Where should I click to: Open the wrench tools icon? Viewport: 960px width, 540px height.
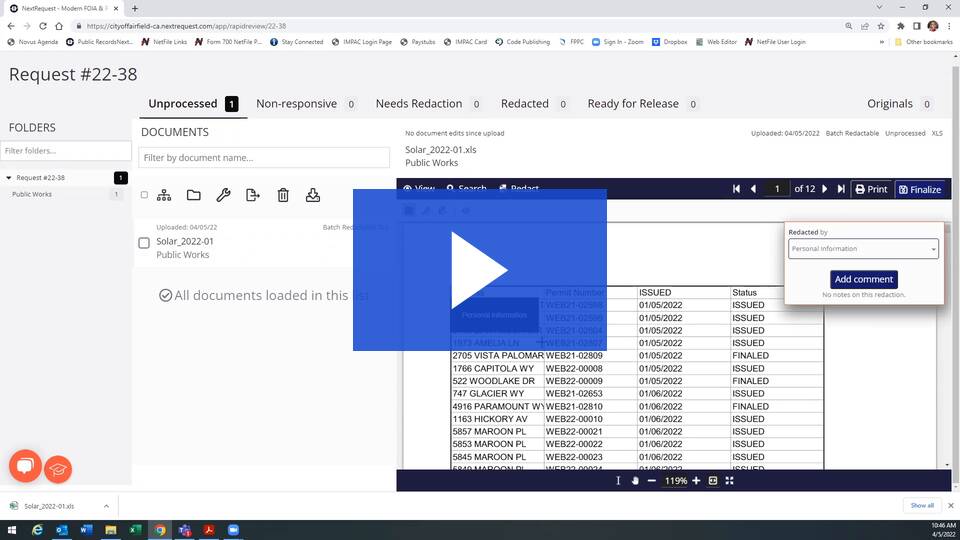223,195
